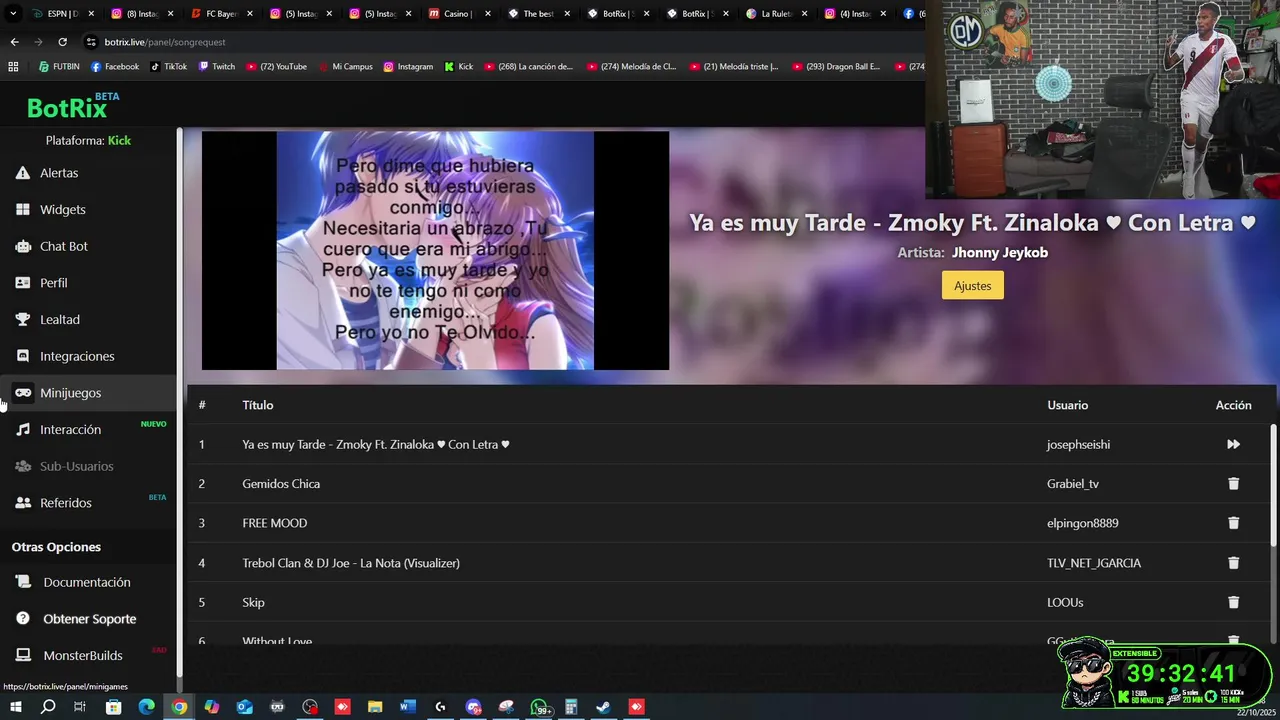The height and width of the screenshot is (720, 1280).
Task: Switch to The best tab
Action: 537,14
